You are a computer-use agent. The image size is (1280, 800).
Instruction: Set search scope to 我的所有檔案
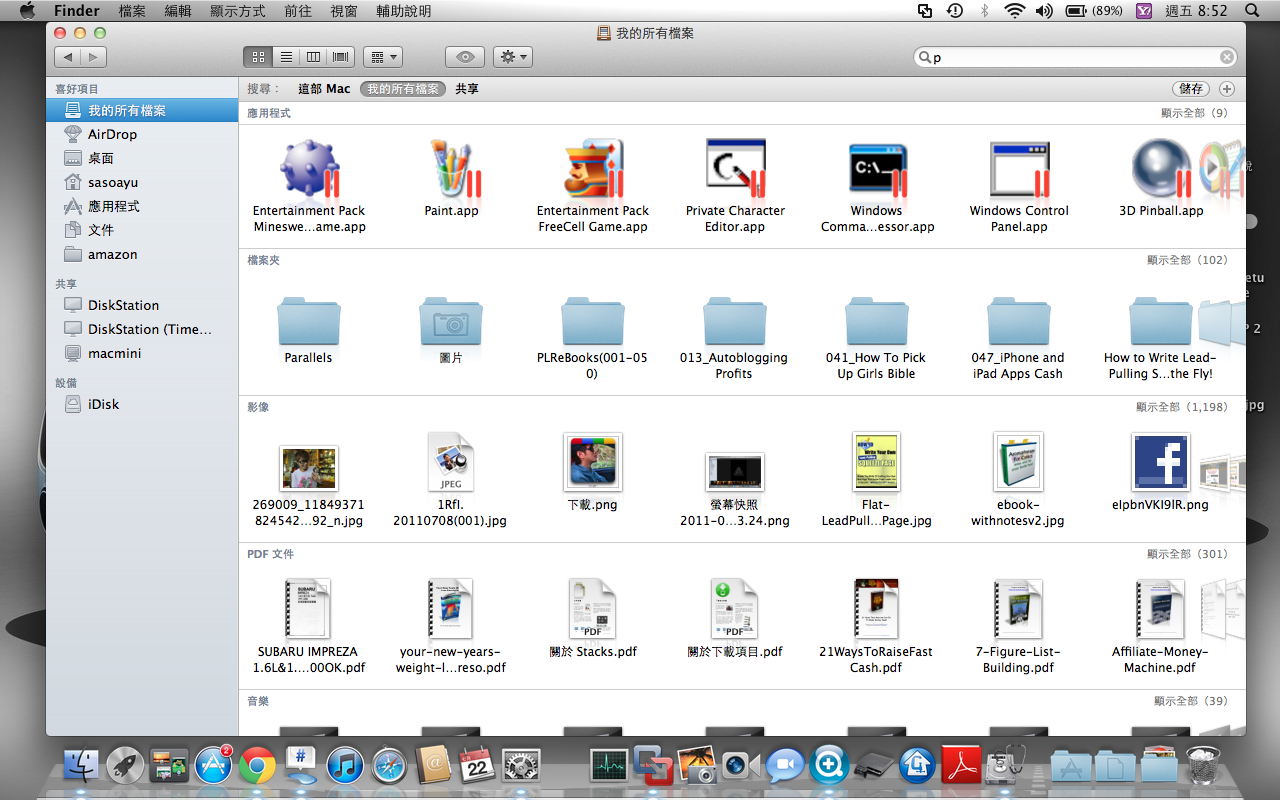click(x=402, y=89)
